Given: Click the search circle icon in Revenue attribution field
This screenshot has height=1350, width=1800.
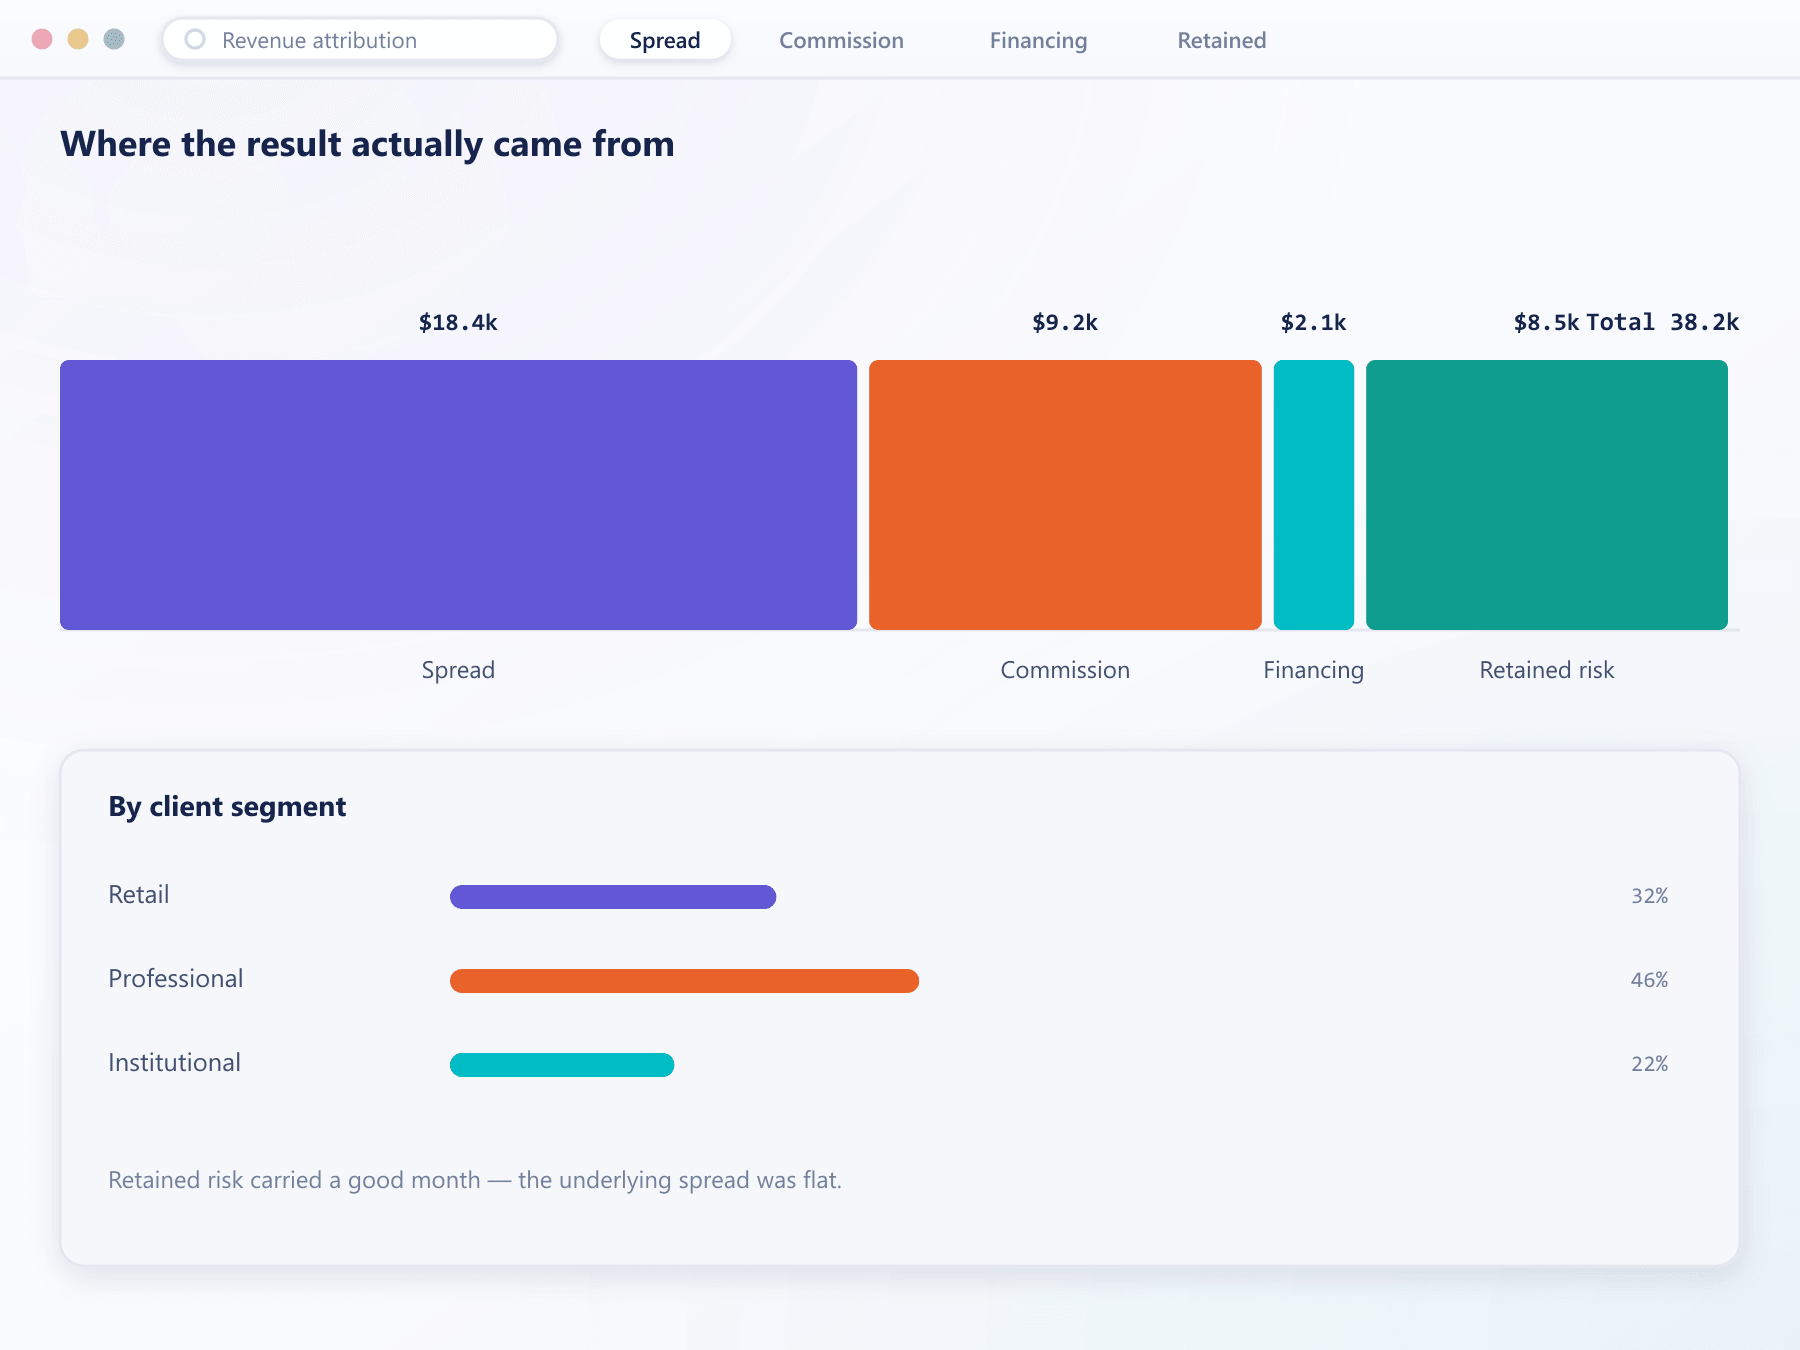Looking at the screenshot, I should pyautogui.click(x=195, y=39).
